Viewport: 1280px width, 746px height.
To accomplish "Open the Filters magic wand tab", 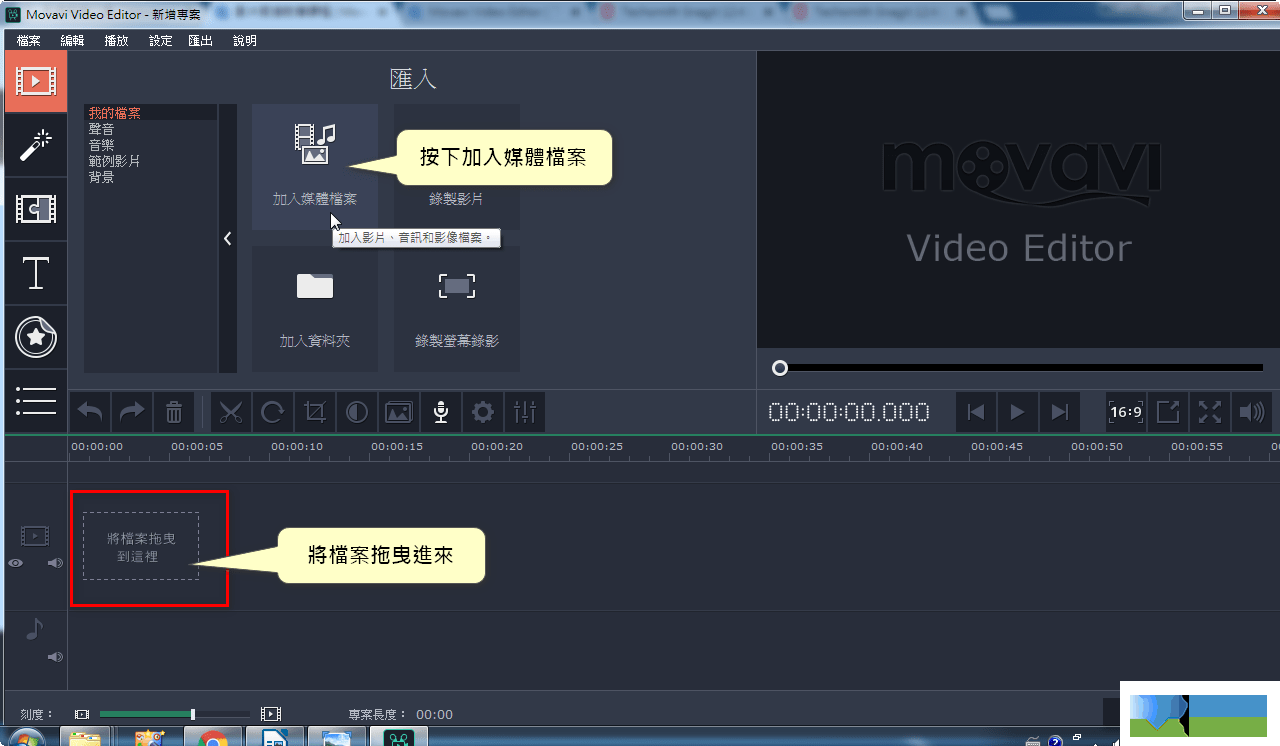I will [x=36, y=145].
